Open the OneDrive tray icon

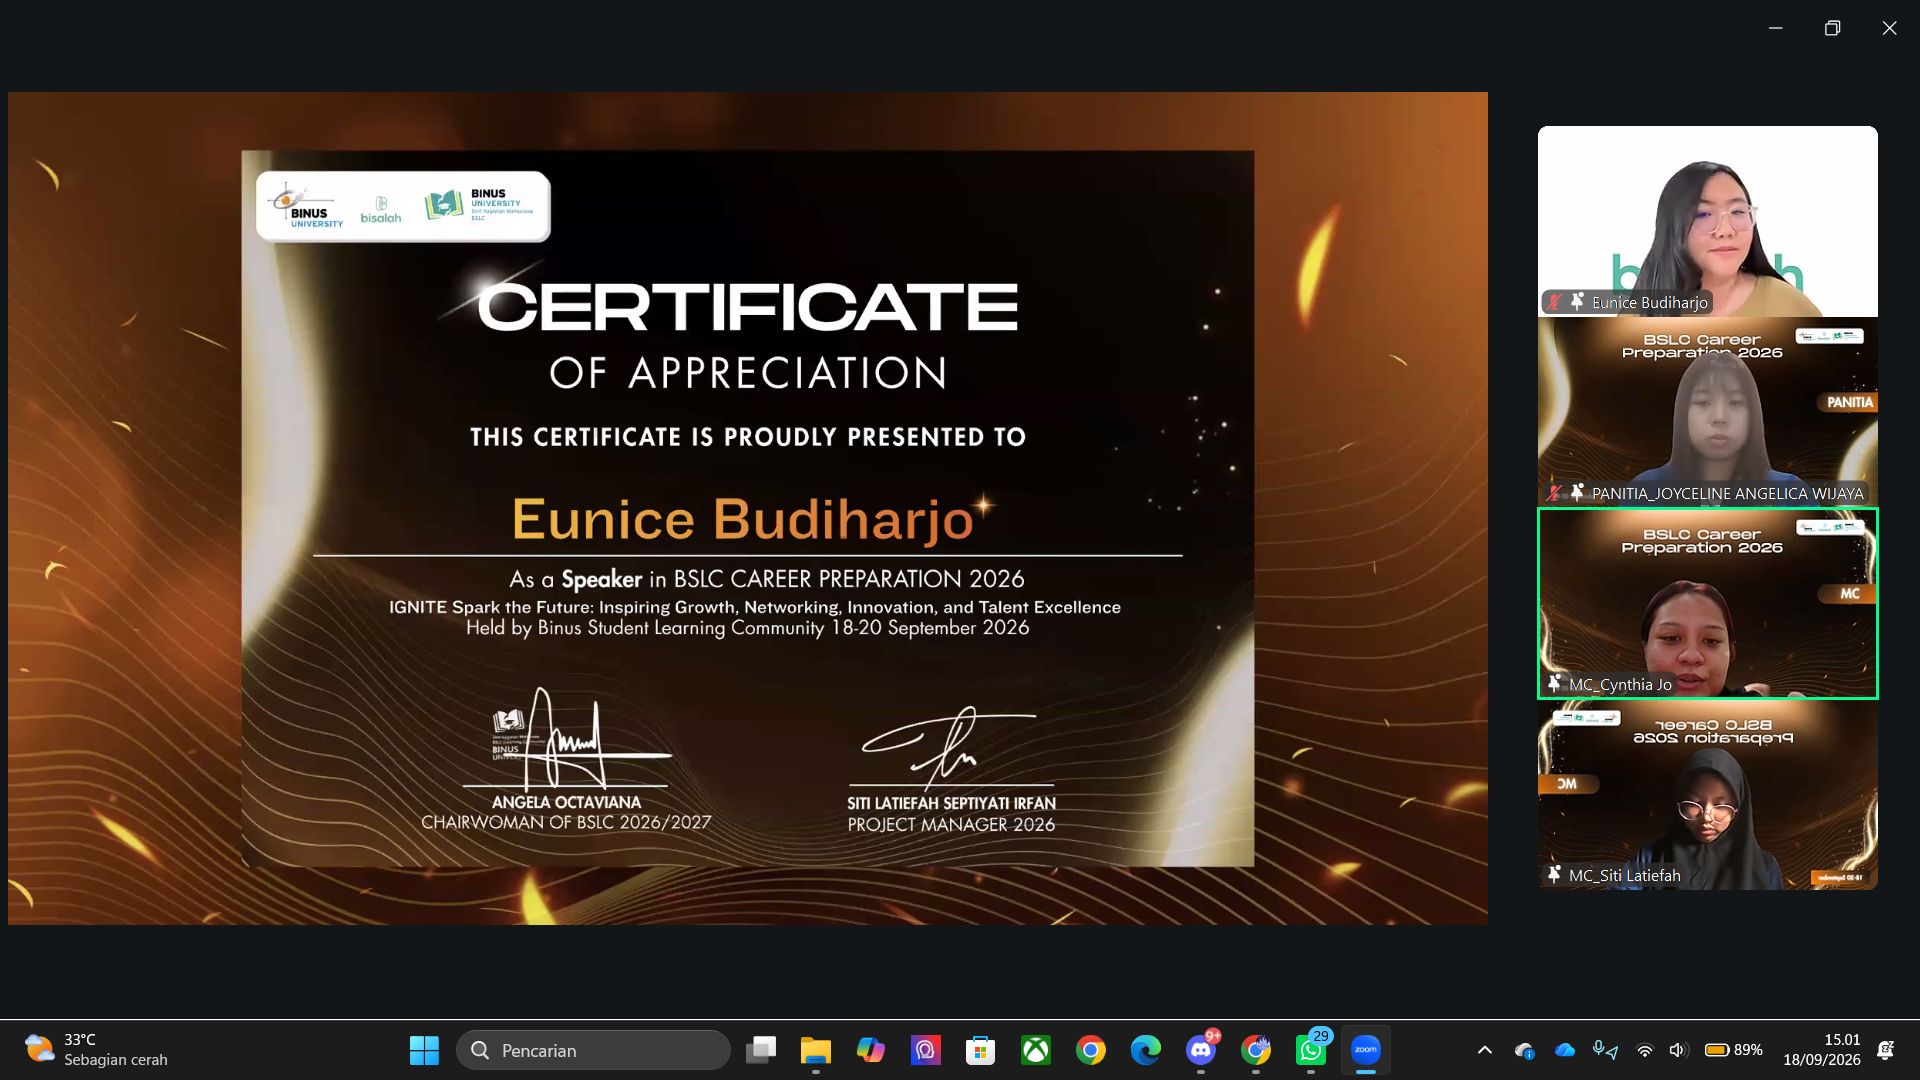(x=1565, y=1050)
